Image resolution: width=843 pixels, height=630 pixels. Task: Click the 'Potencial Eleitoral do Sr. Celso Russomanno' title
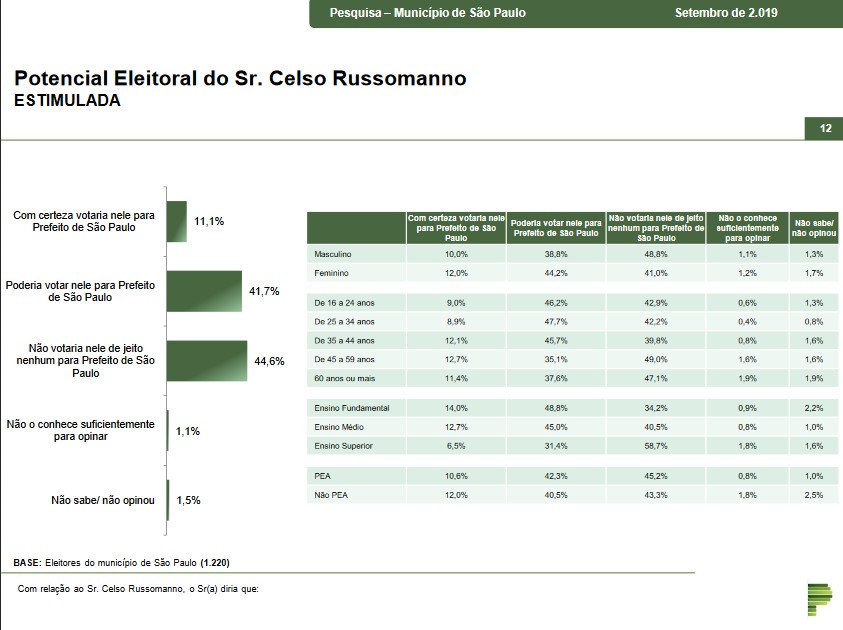point(239,79)
